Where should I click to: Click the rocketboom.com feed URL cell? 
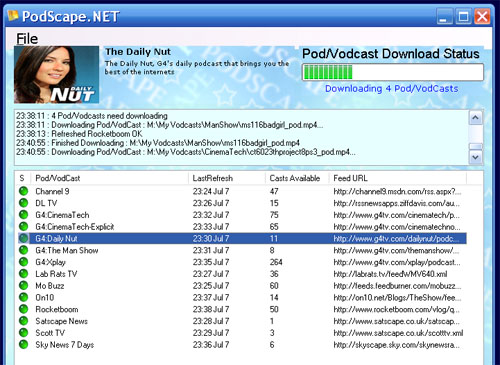tap(397, 309)
